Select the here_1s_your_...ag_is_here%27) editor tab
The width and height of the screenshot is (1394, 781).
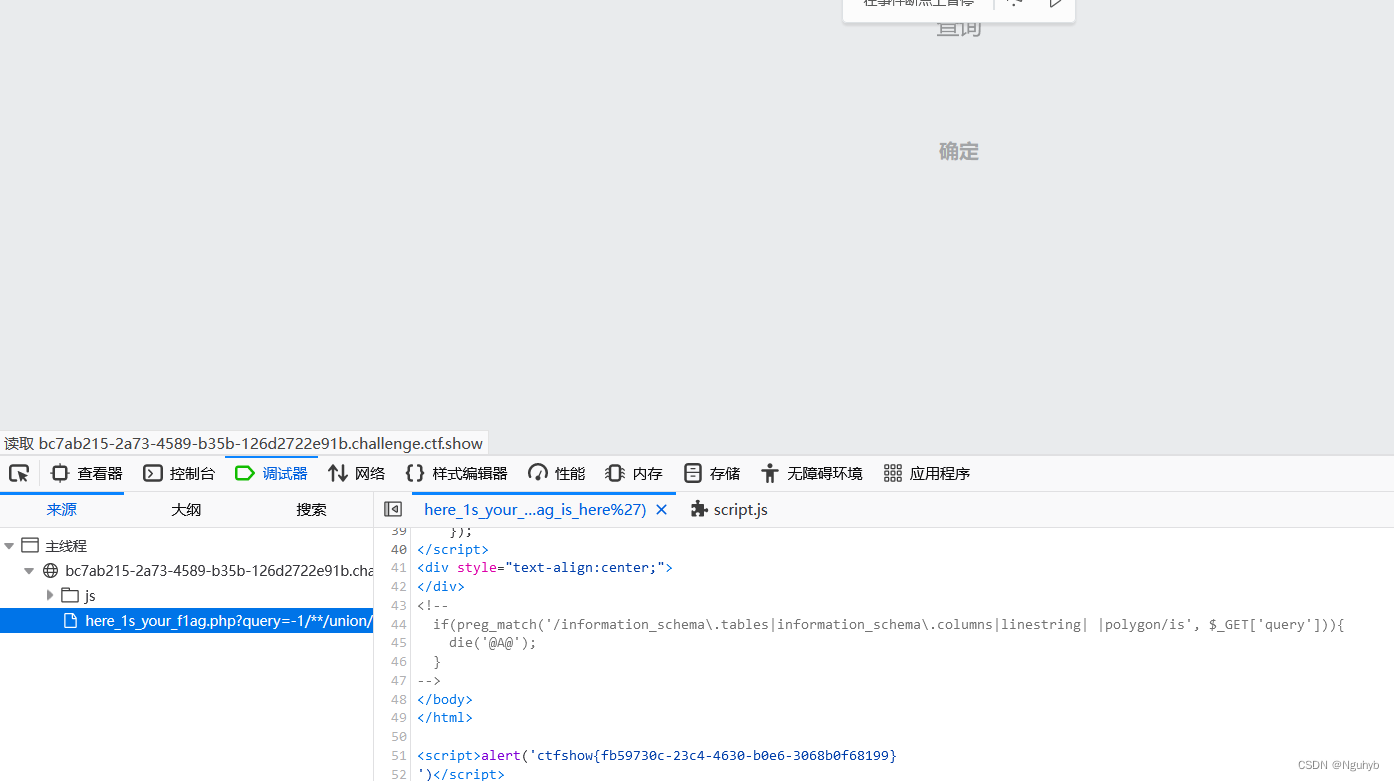(x=535, y=509)
